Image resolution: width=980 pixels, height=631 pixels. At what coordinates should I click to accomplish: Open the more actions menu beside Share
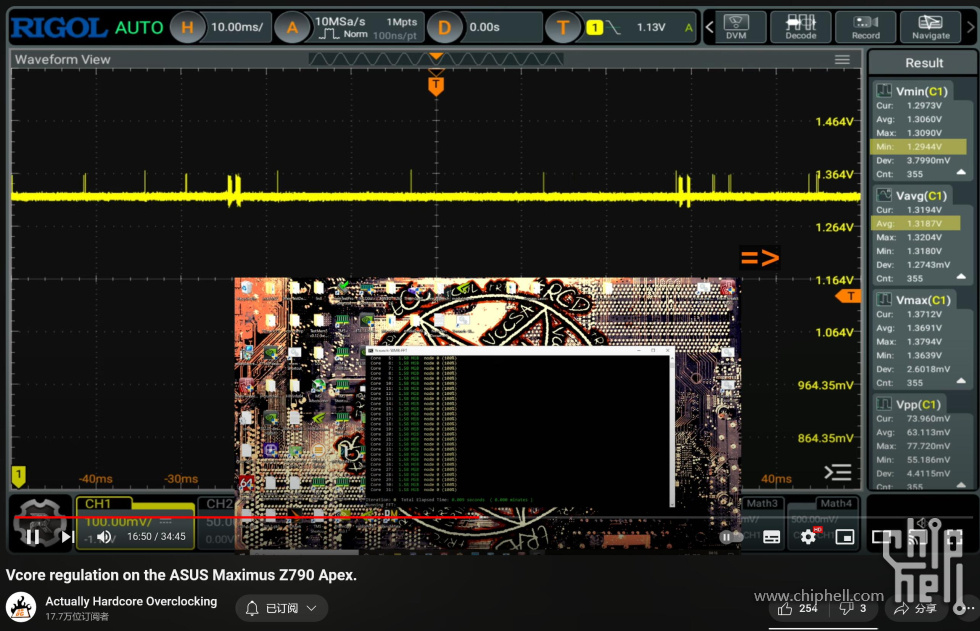tap(966, 608)
